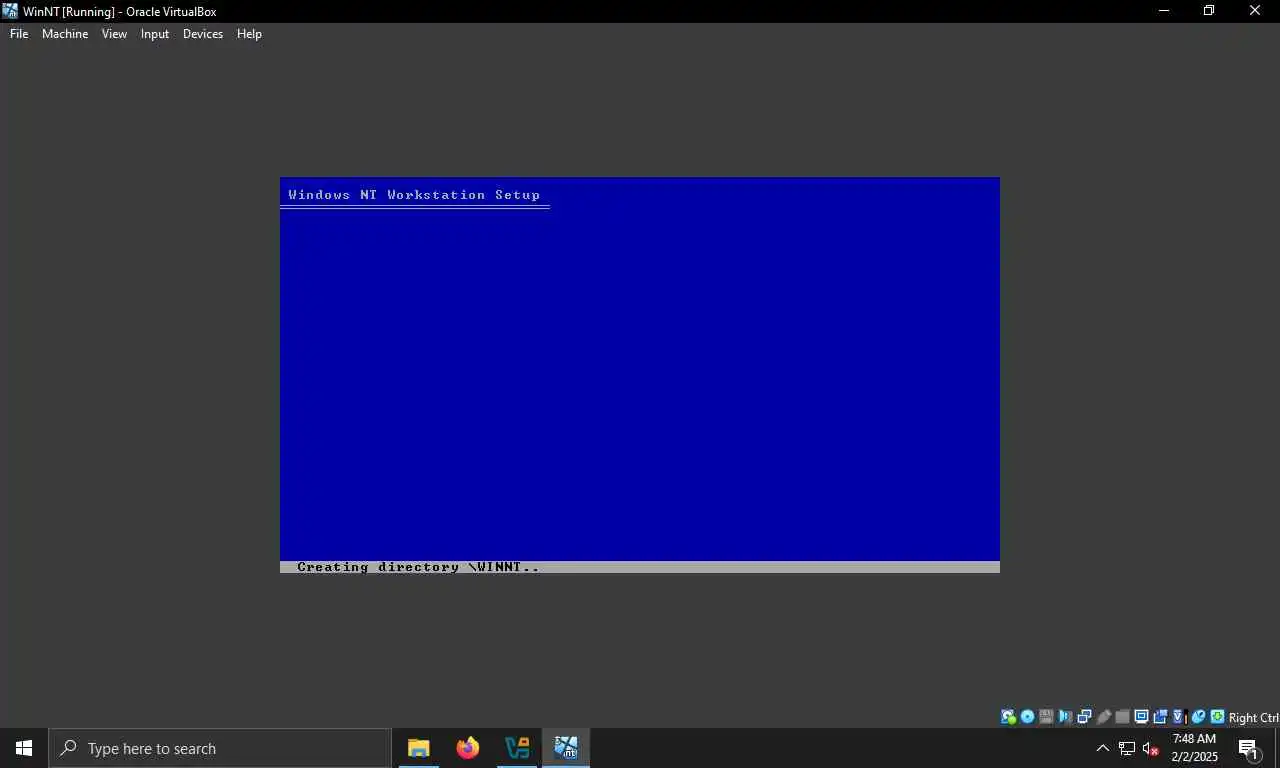Open the notification center icon

(1249, 748)
